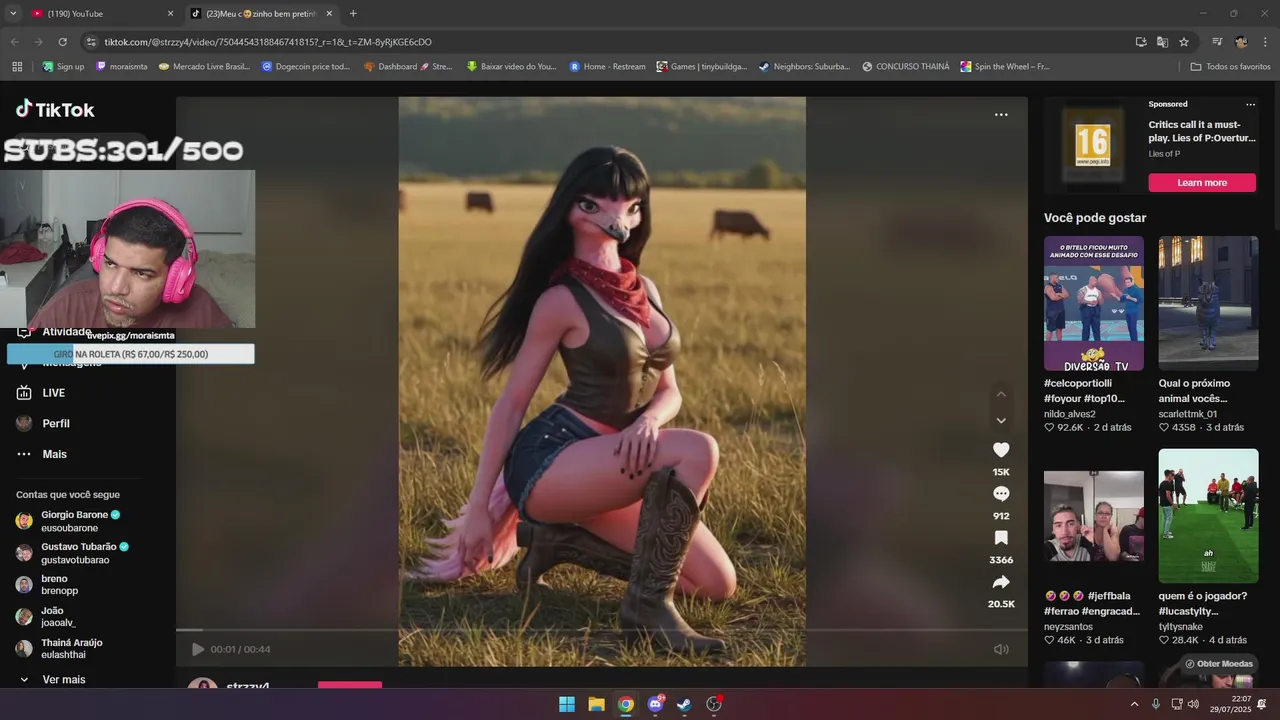This screenshot has width=1280, height=720.
Task: Click the strzzy4 author name
Action: pos(248,687)
